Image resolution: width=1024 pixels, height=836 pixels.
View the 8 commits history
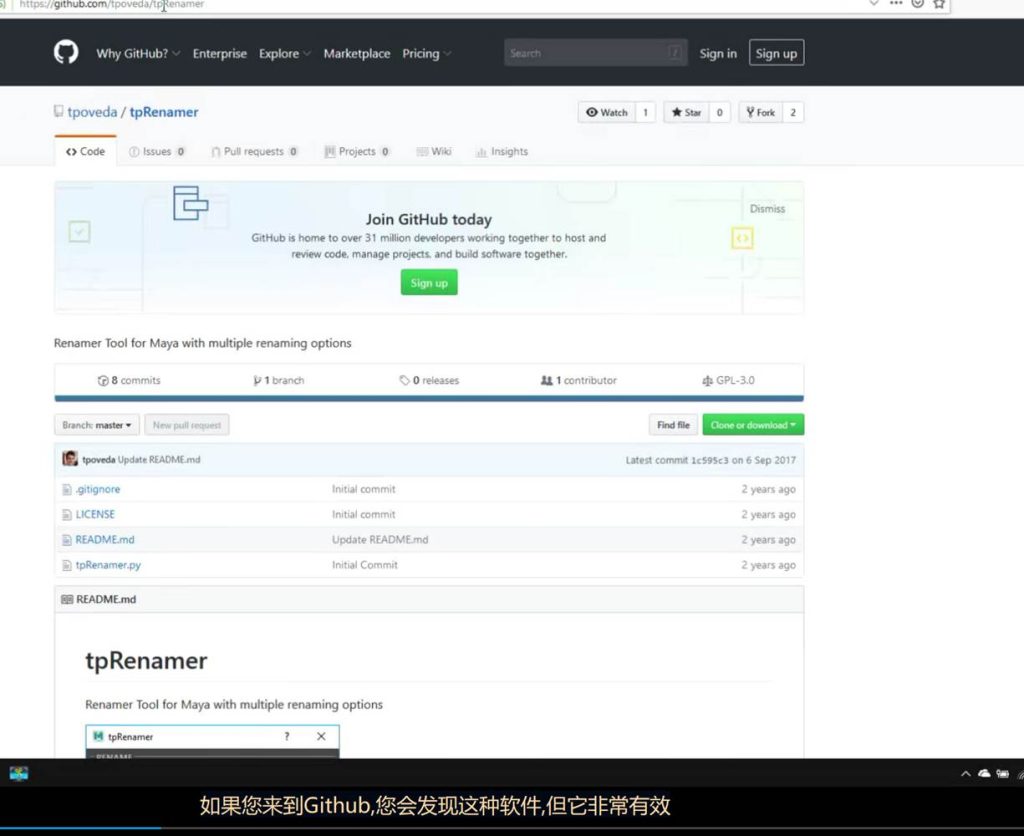pos(129,381)
